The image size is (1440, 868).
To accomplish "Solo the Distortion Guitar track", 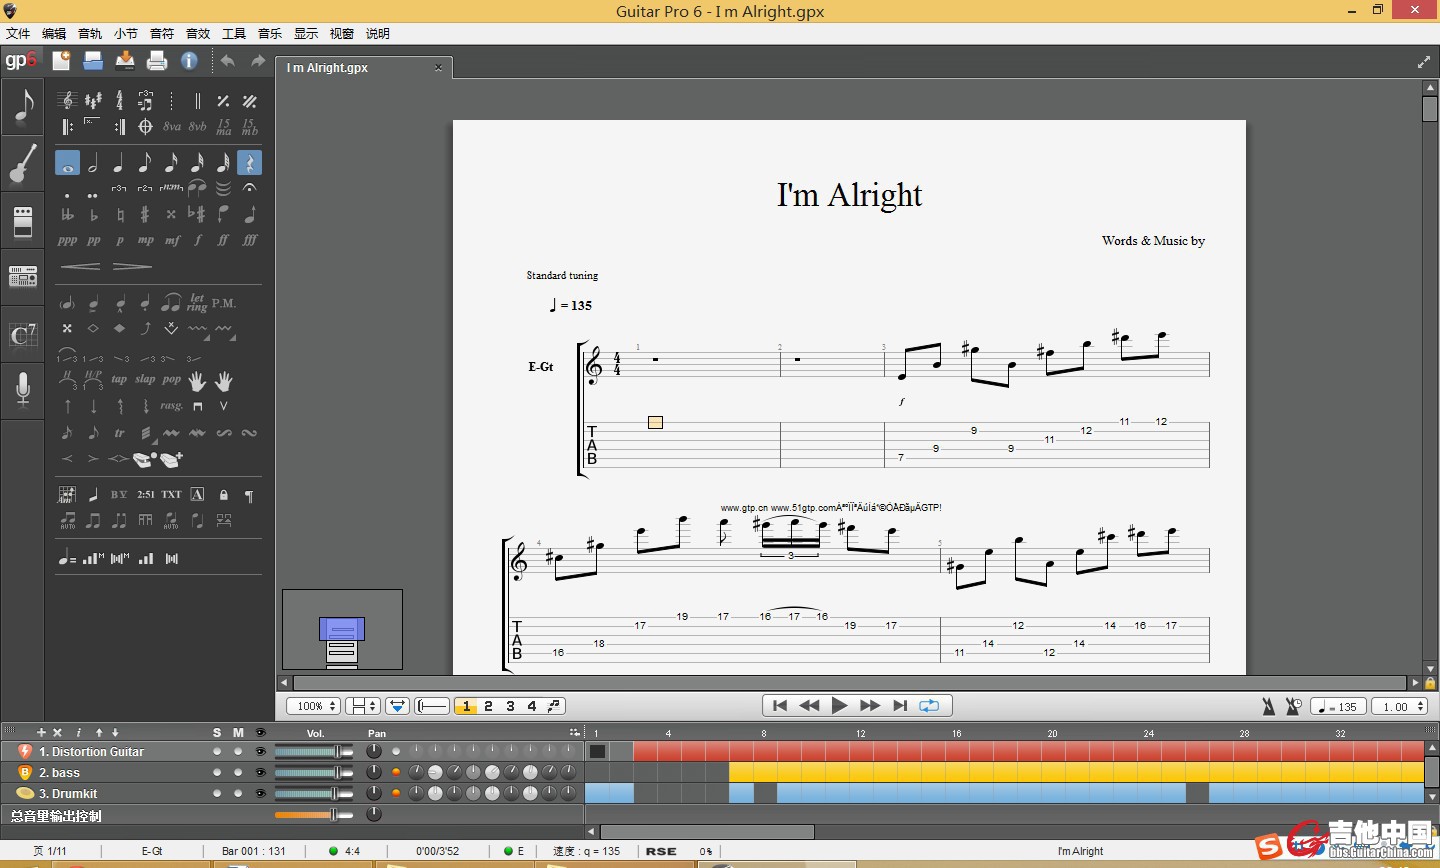I will tap(217, 752).
